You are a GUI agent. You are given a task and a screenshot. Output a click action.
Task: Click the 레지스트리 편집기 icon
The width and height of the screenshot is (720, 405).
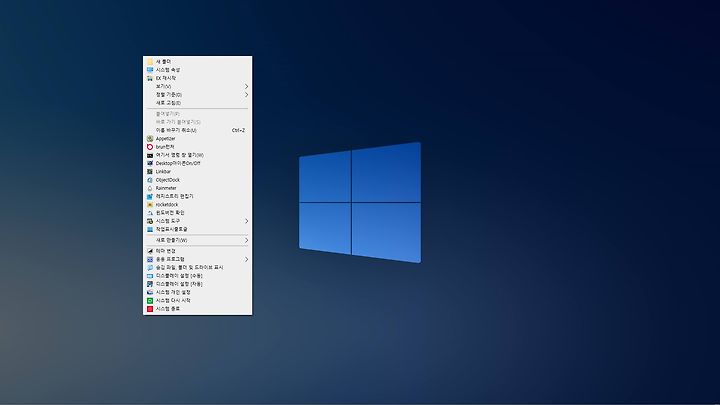[150, 197]
